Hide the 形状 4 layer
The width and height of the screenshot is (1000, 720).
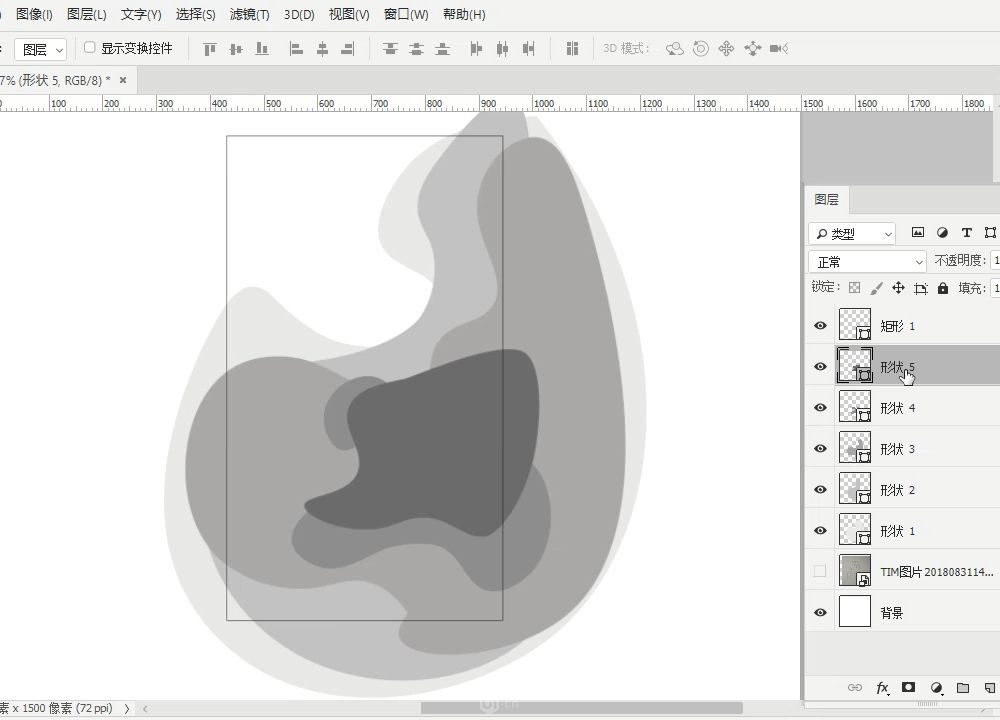click(x=820, y=408)
